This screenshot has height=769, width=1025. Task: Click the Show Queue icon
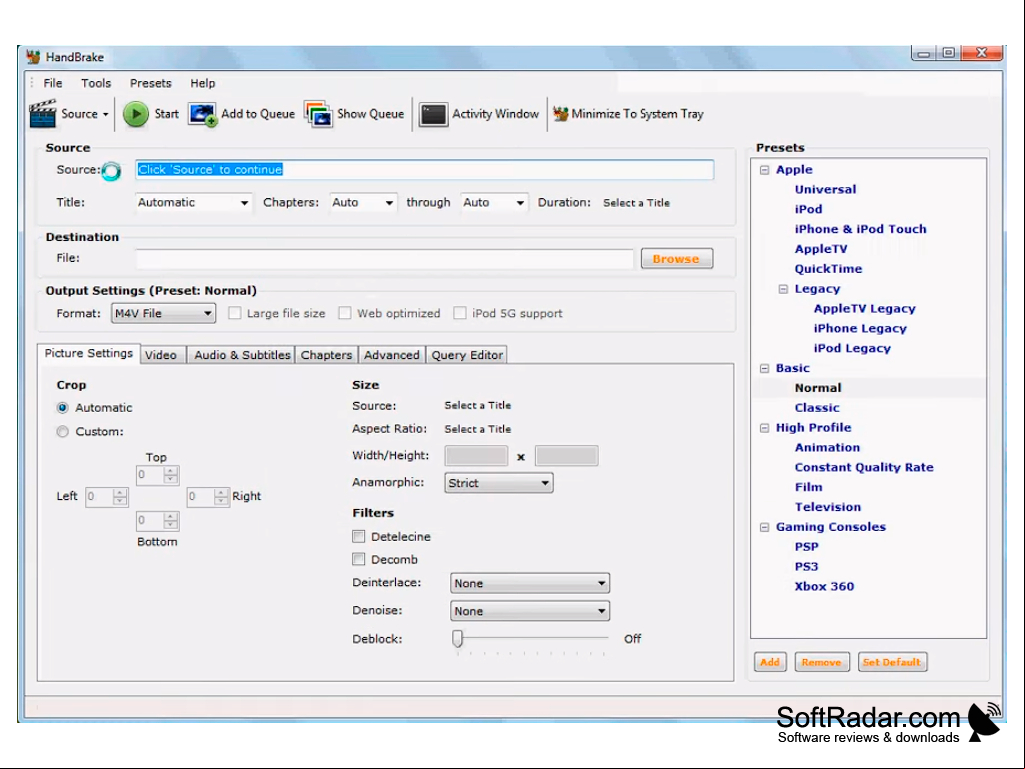pyautogui.click(x=318, y=114)
